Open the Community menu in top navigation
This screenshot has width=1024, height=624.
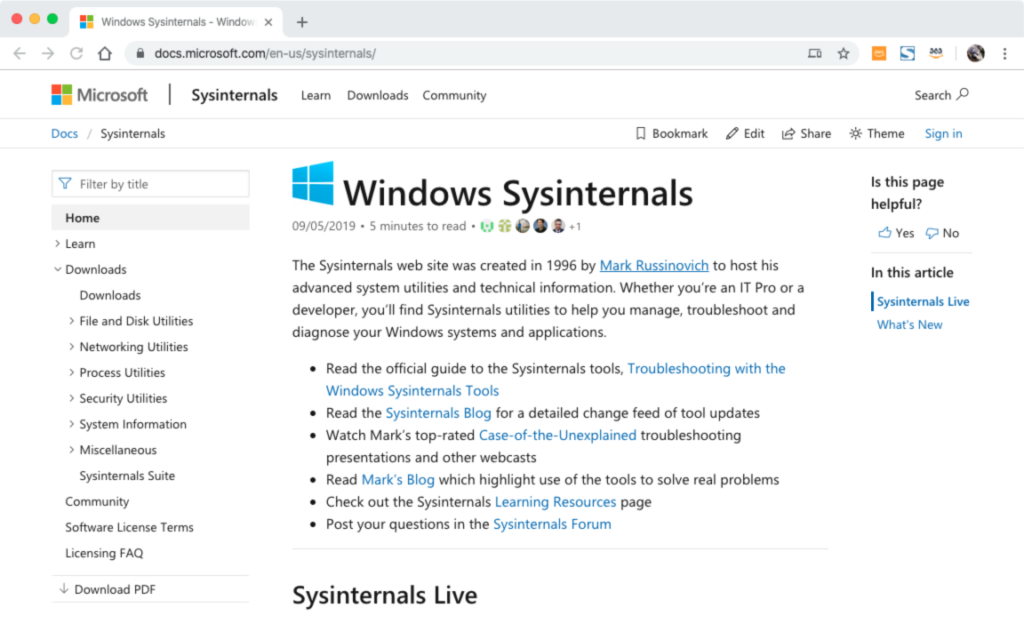[454, 96]
